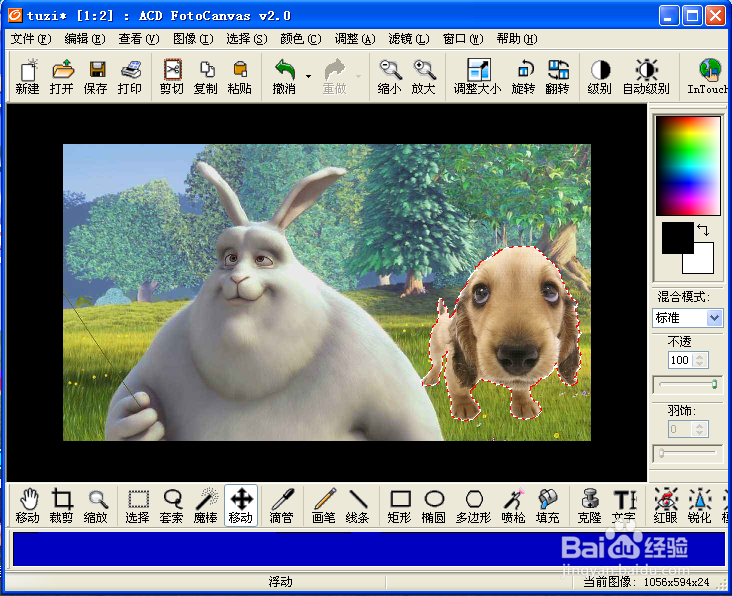Image resolution: width=732 pixels, height=596 pixels.
Task: Select the 选择 rectangular selection tool
Action: pyautogui.click(x=138, y=506)
